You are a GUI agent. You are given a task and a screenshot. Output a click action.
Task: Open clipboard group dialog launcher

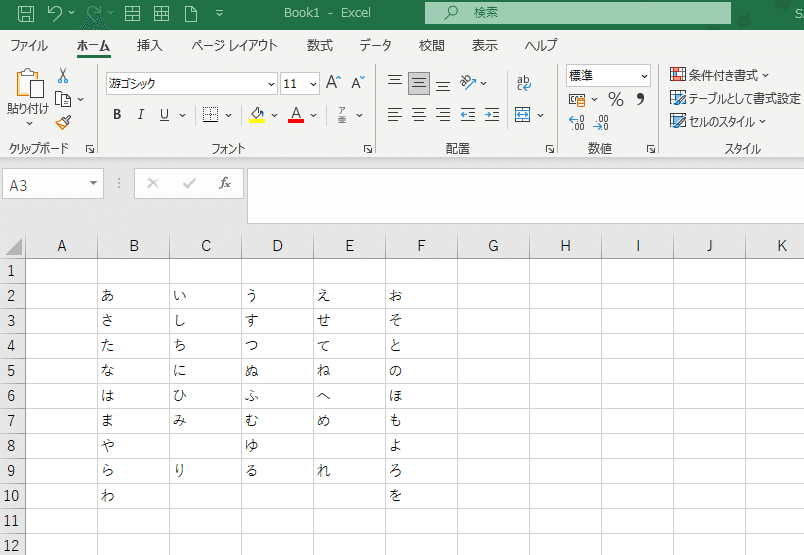tap(90, 149)
